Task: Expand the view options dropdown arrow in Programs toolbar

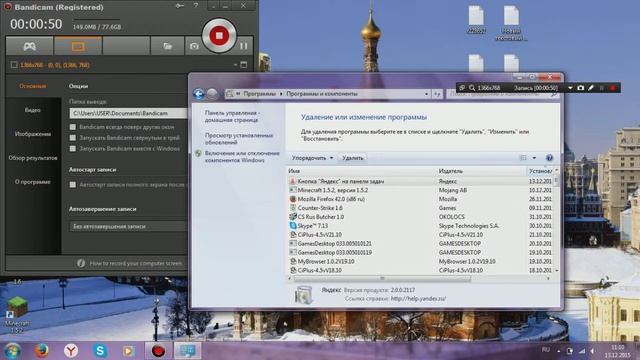Action: tap(534, 158)
